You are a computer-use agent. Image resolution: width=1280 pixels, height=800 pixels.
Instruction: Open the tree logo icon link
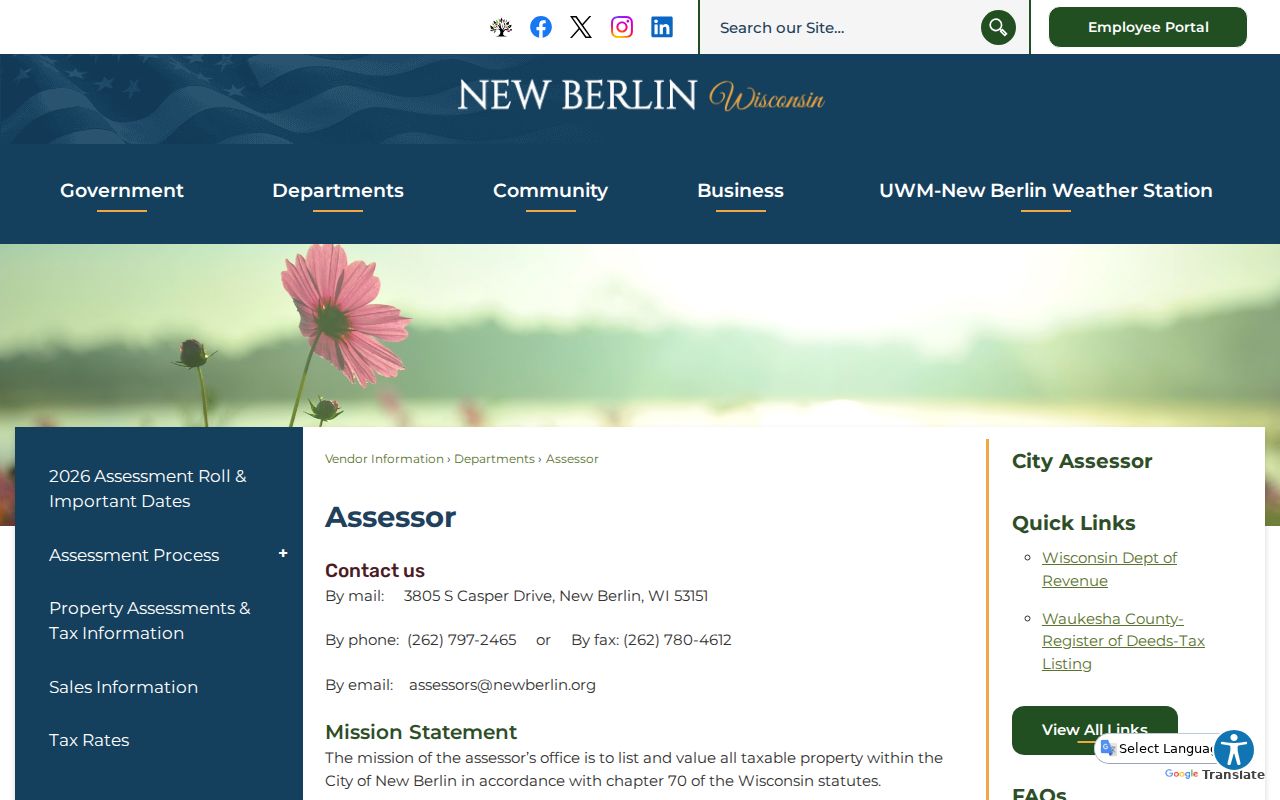[501, 27]
